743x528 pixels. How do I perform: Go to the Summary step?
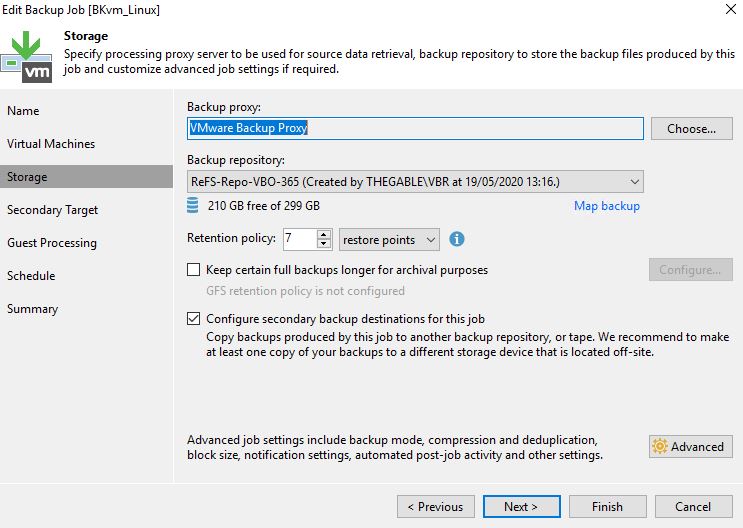point(32,309)
